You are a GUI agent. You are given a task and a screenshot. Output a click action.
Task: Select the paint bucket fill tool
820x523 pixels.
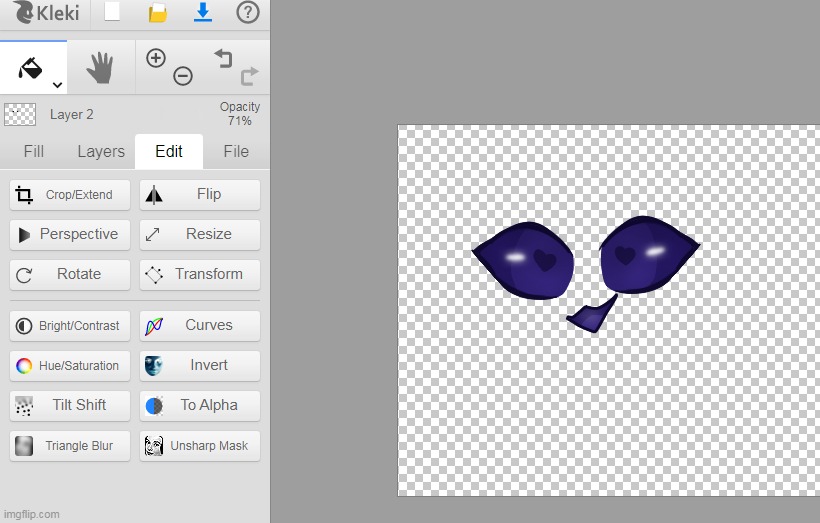(x=31, y=68)
